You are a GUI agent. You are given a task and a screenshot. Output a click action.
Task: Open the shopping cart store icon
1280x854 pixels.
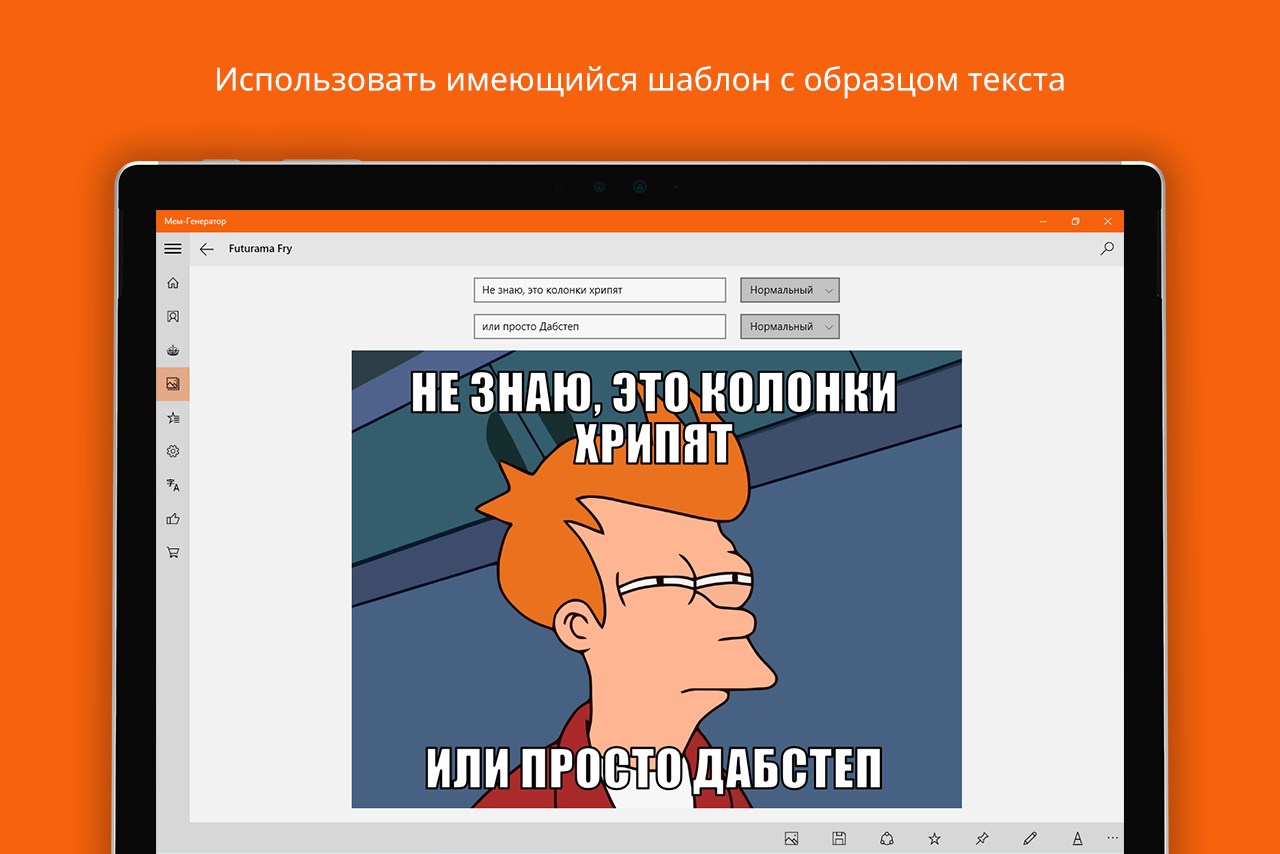click(173, 552)
